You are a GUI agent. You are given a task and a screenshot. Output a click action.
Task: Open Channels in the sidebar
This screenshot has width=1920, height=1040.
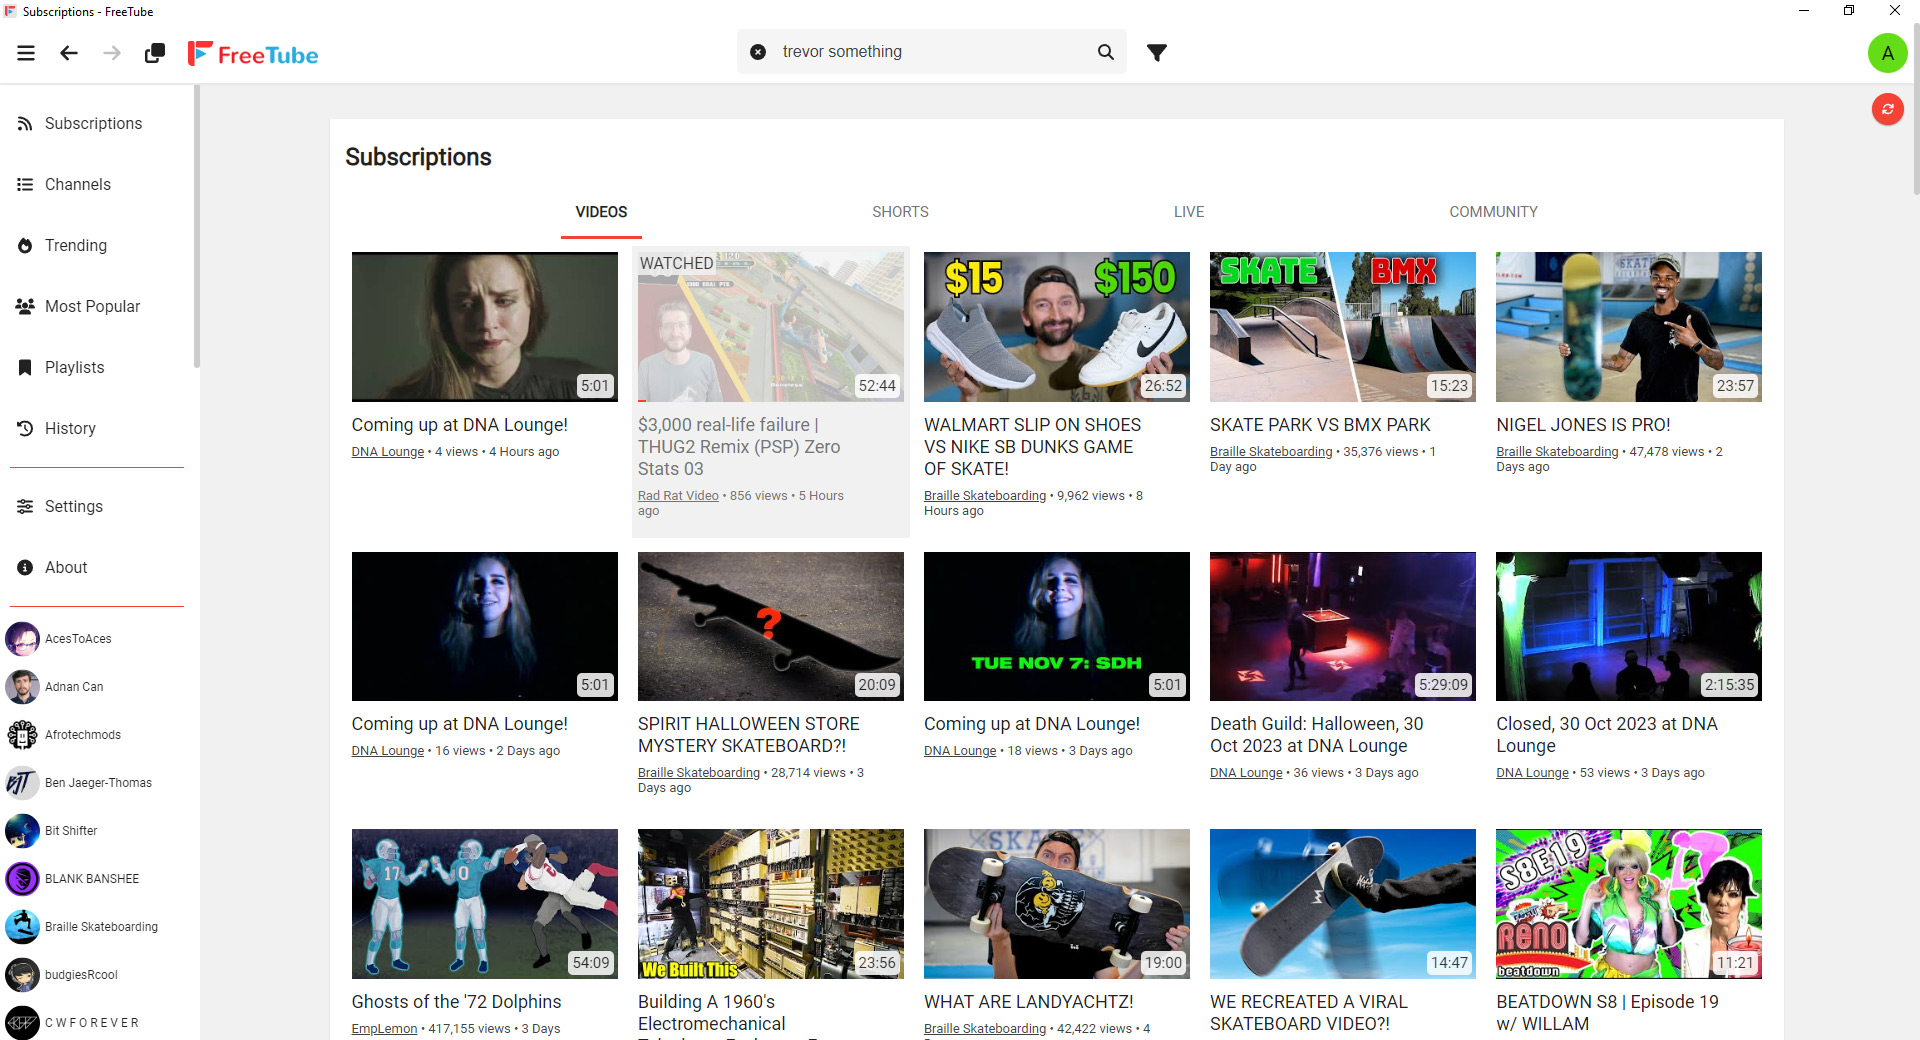97,184
